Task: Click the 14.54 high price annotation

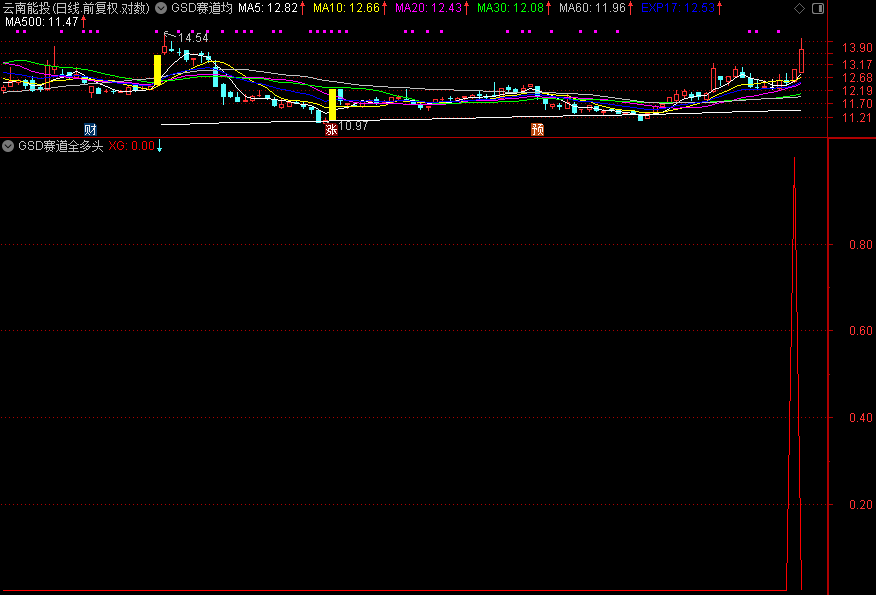Action: pyautogui.click(x=193, y=38)
